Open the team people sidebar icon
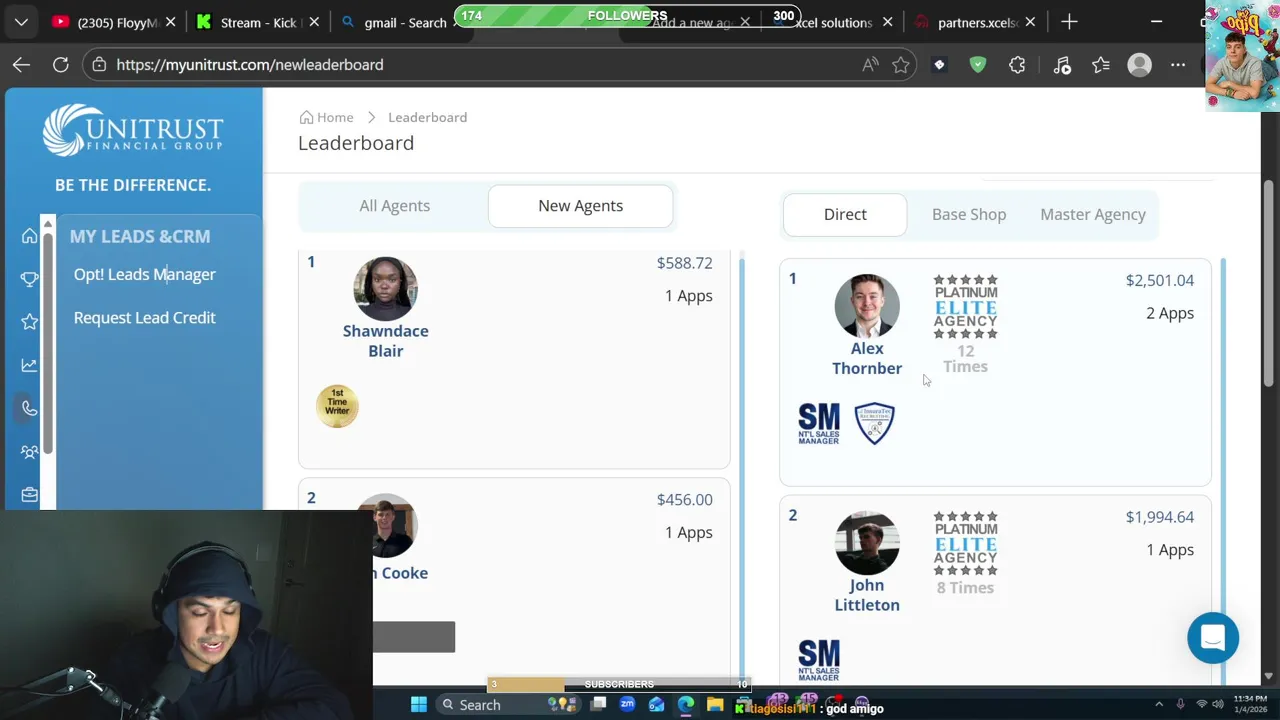 point(29,452)
